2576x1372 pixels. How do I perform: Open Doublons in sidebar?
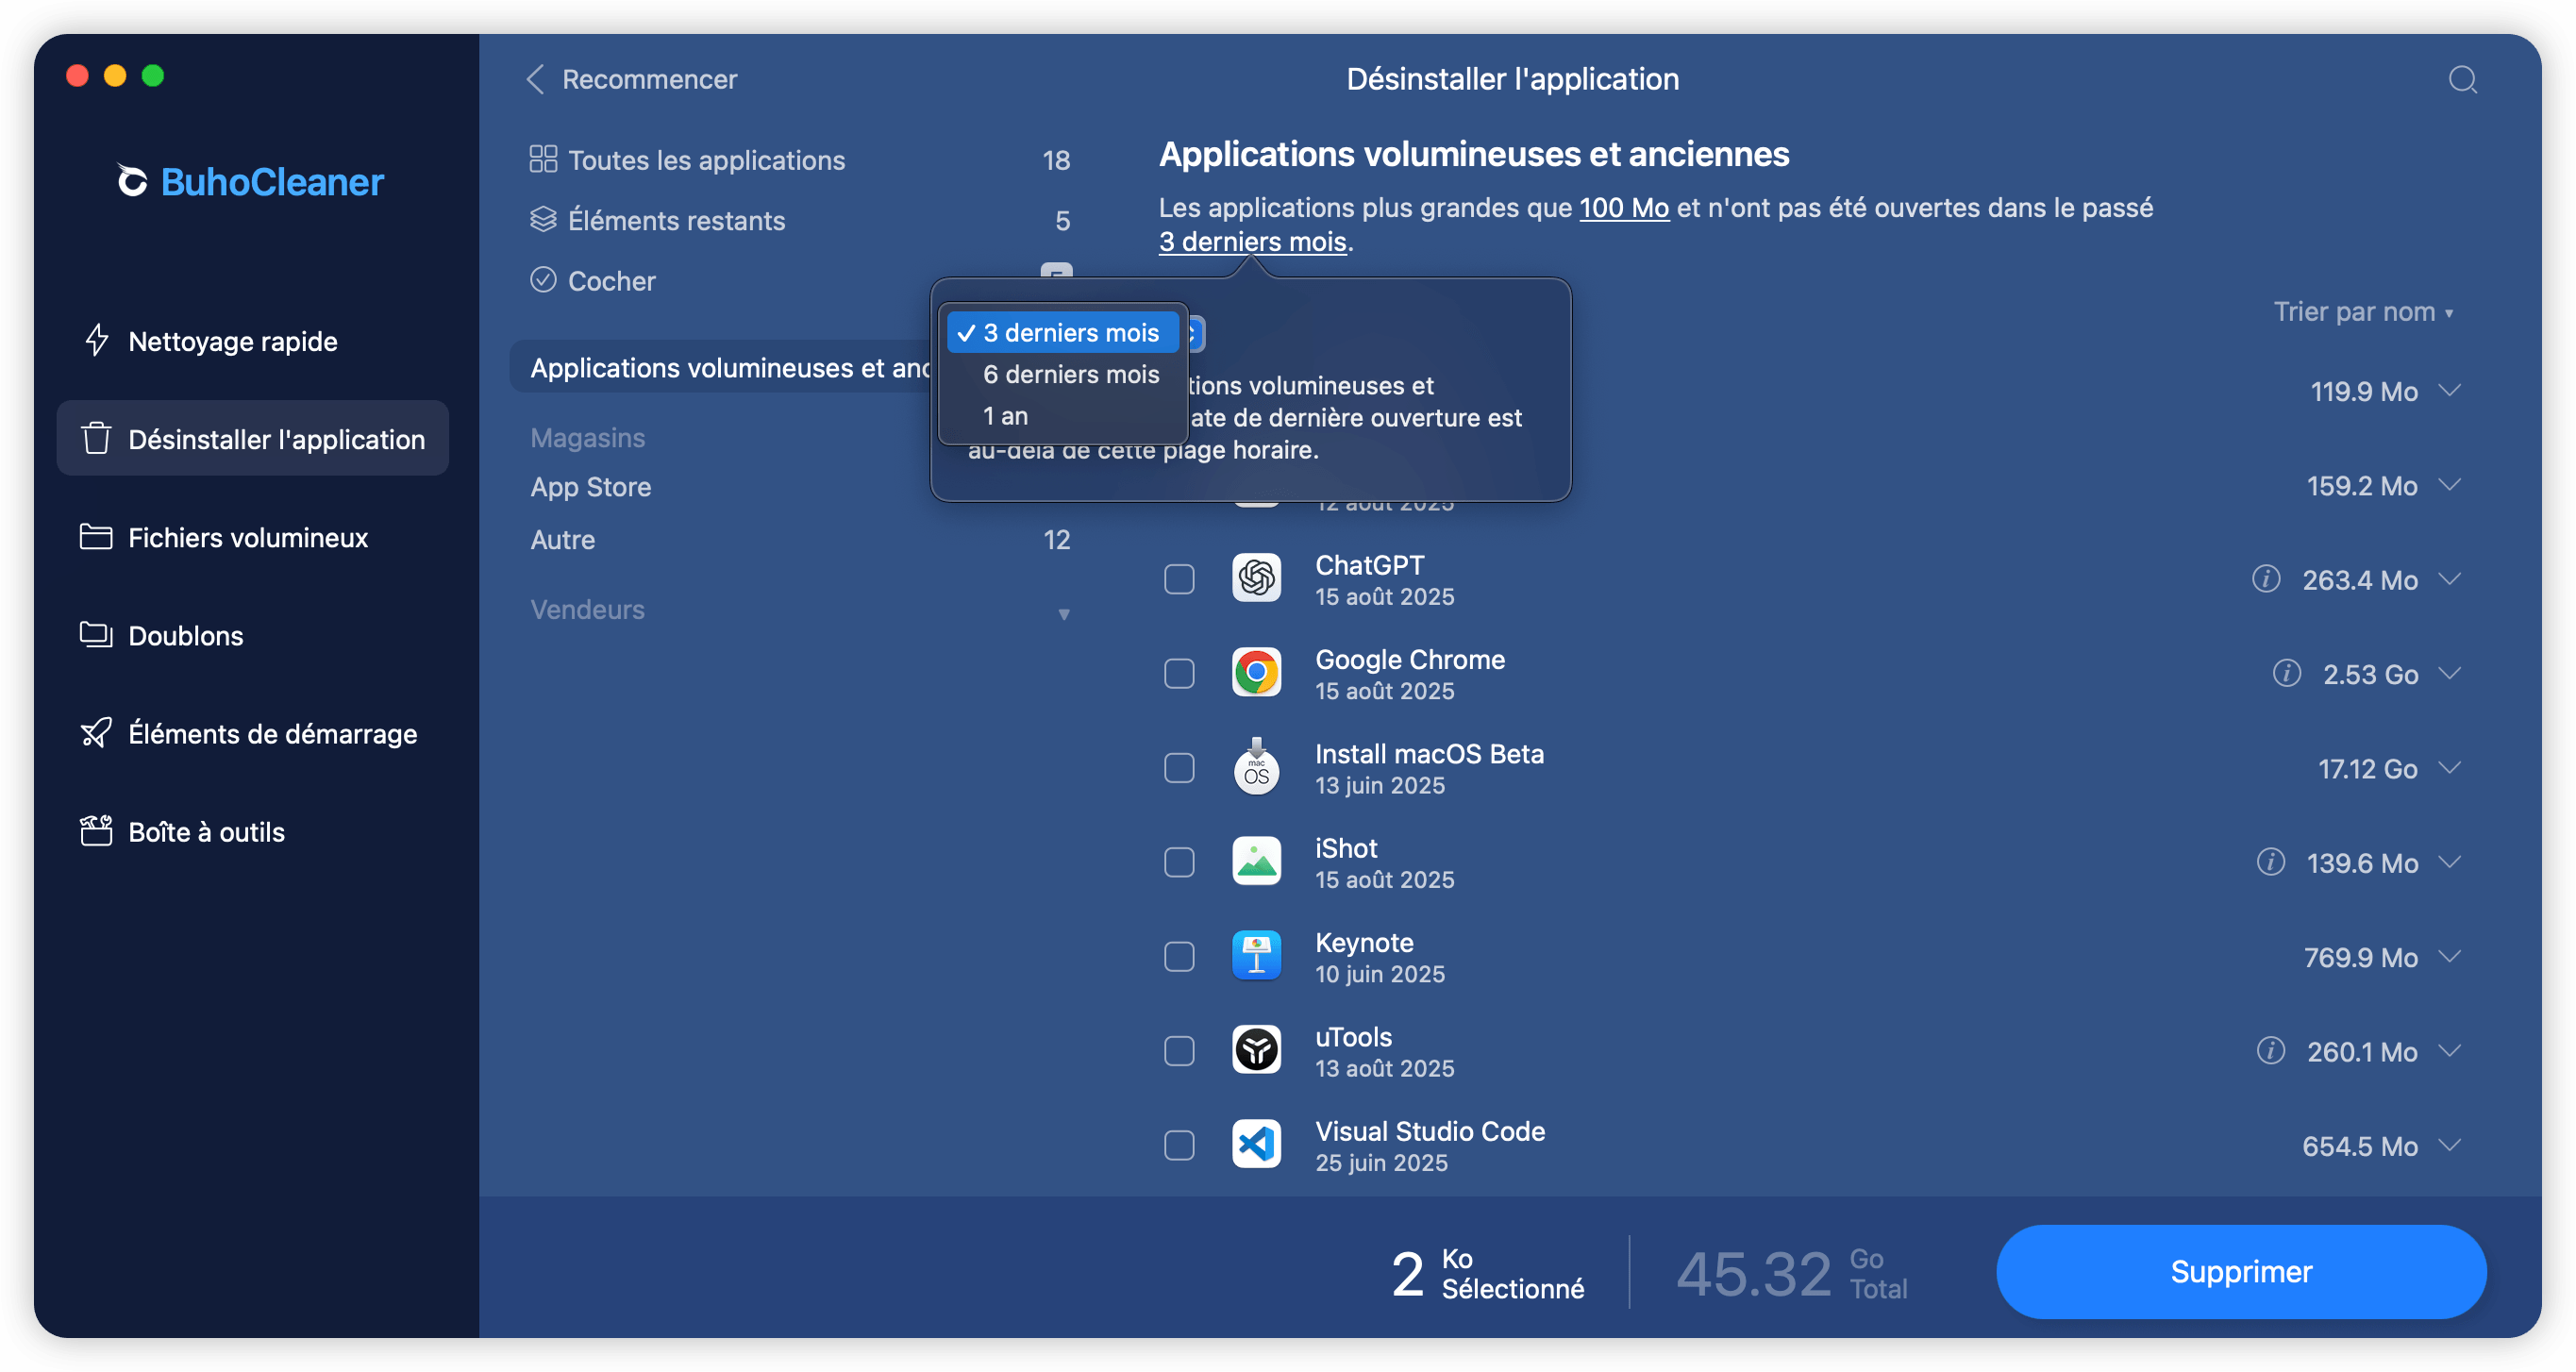[x=252, y=635]
